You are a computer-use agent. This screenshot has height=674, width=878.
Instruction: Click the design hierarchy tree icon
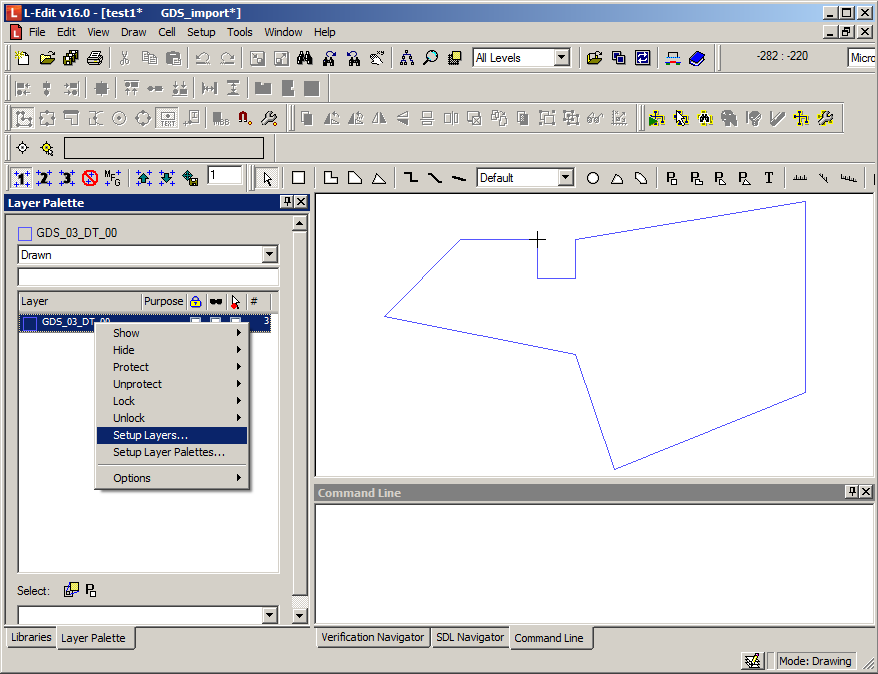406,58
